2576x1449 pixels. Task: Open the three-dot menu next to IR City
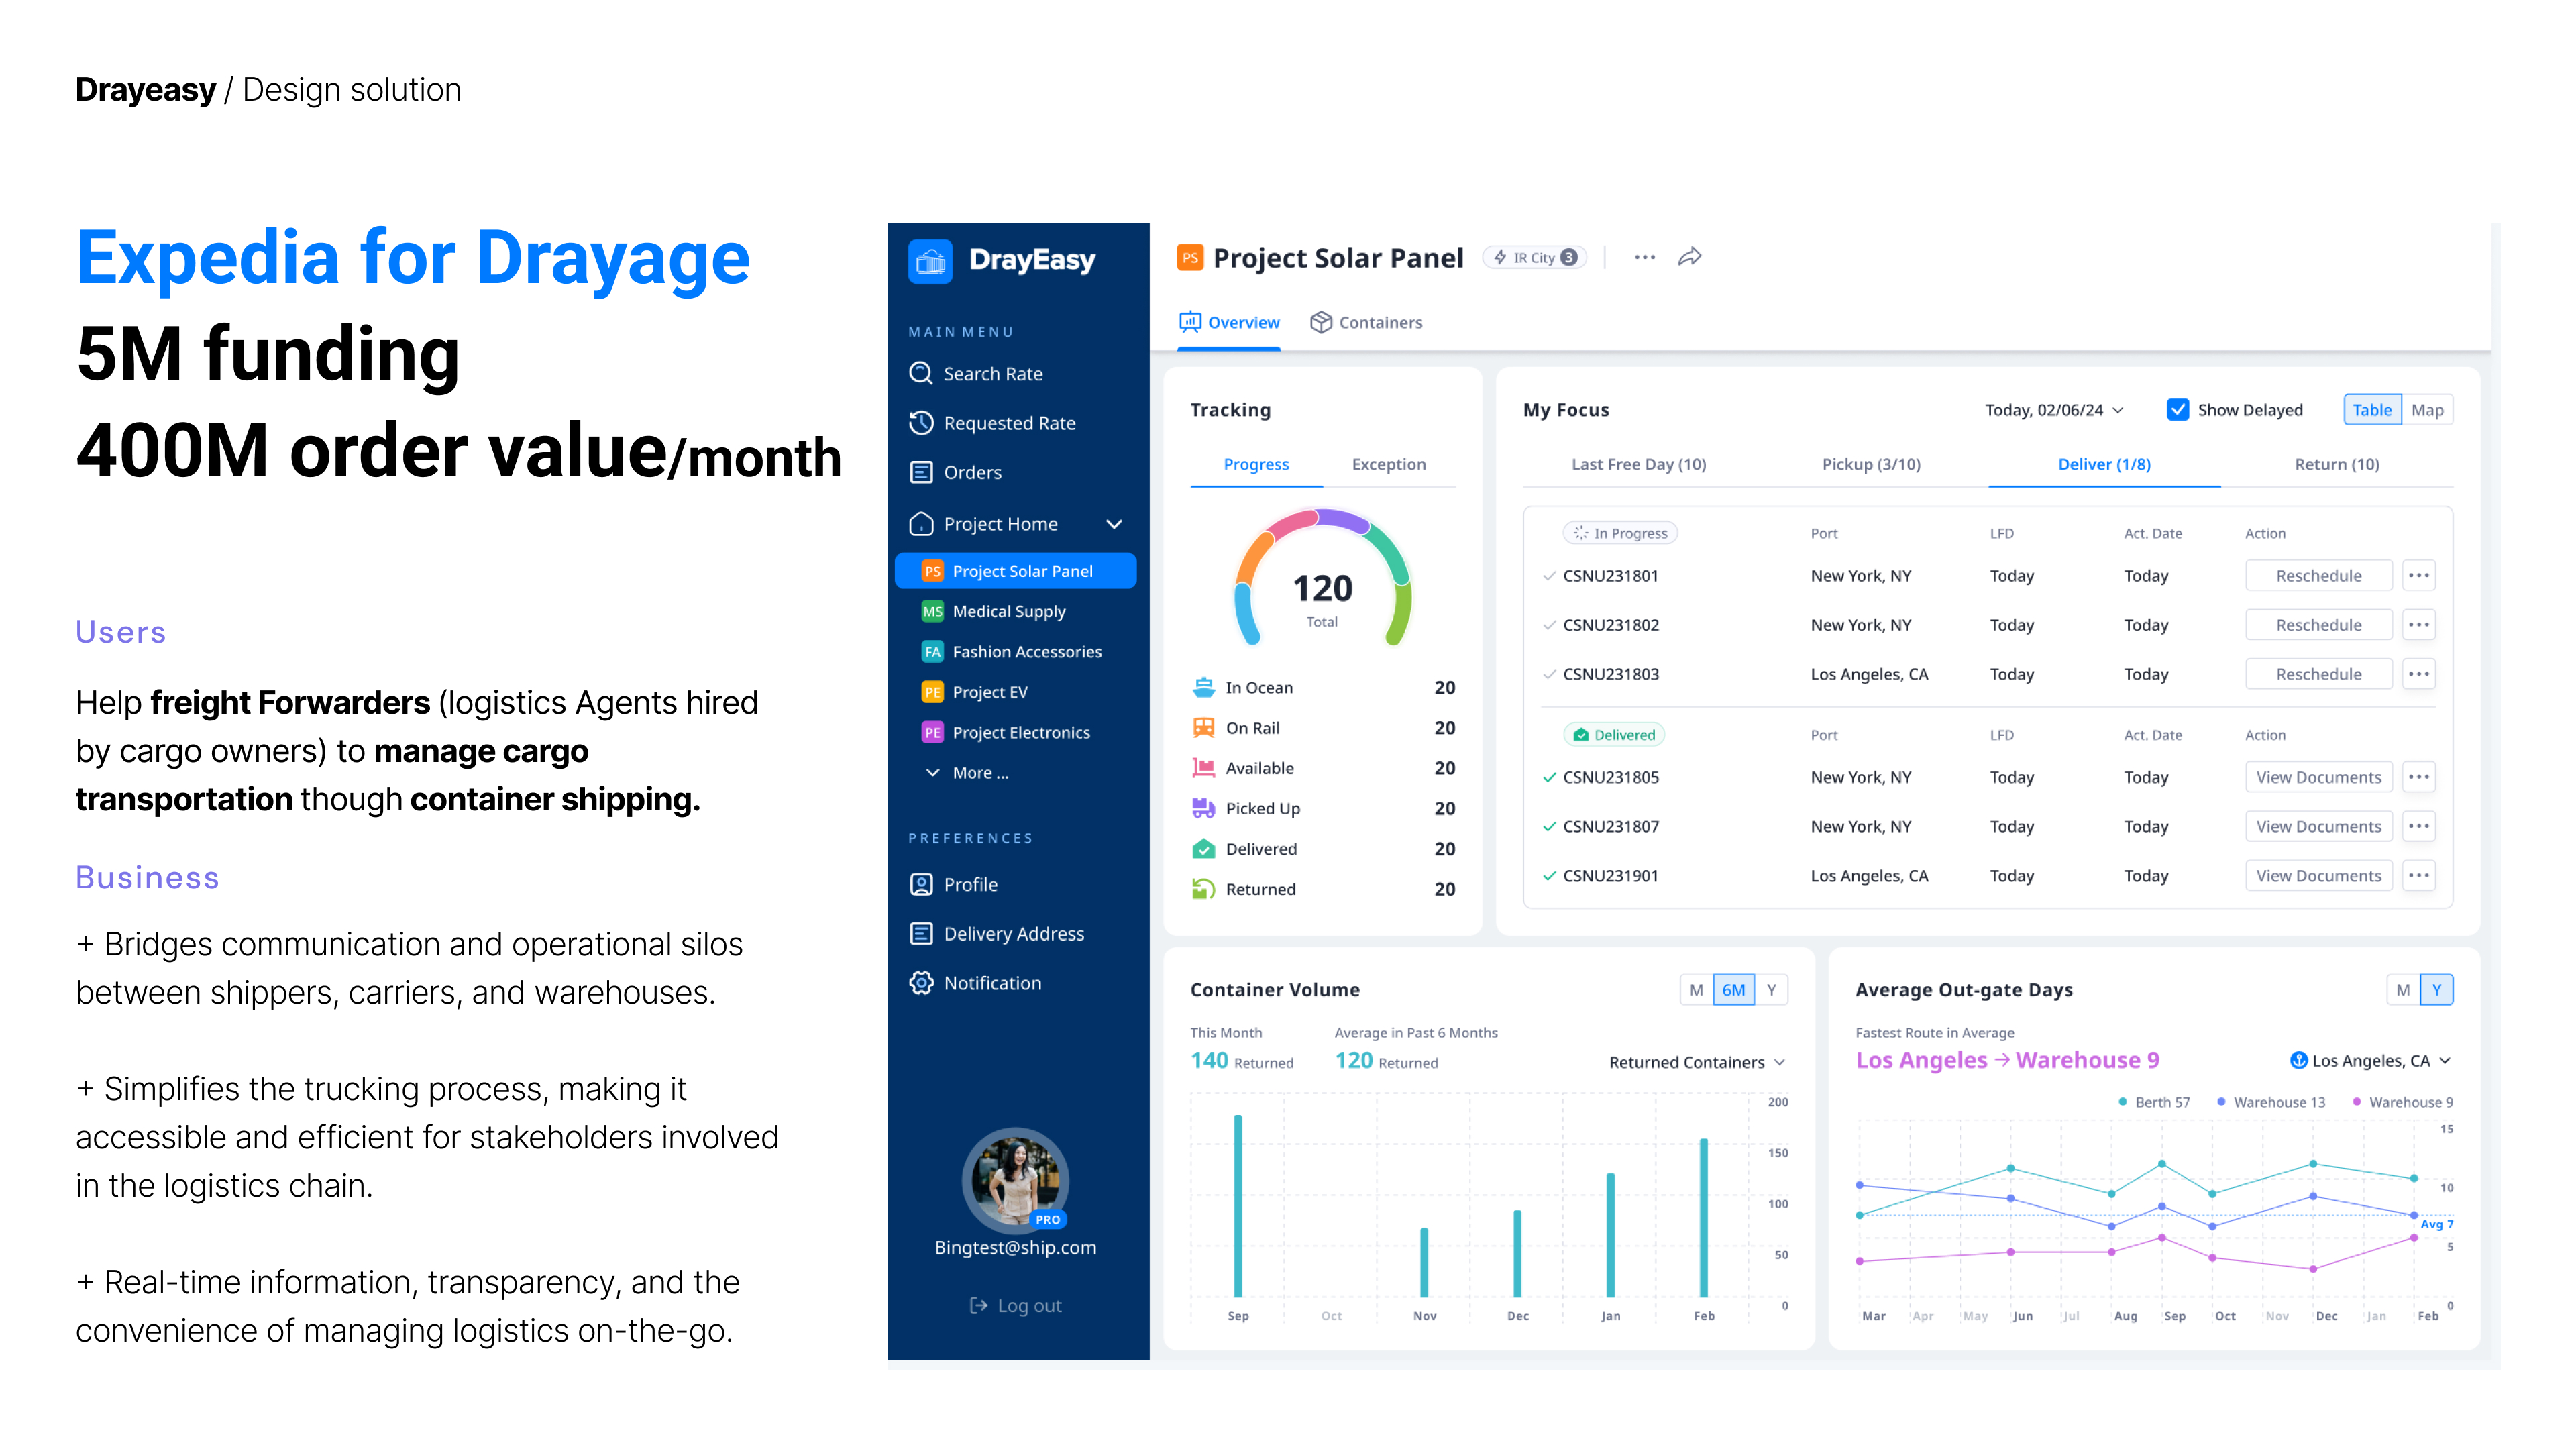pos(1644,257)
